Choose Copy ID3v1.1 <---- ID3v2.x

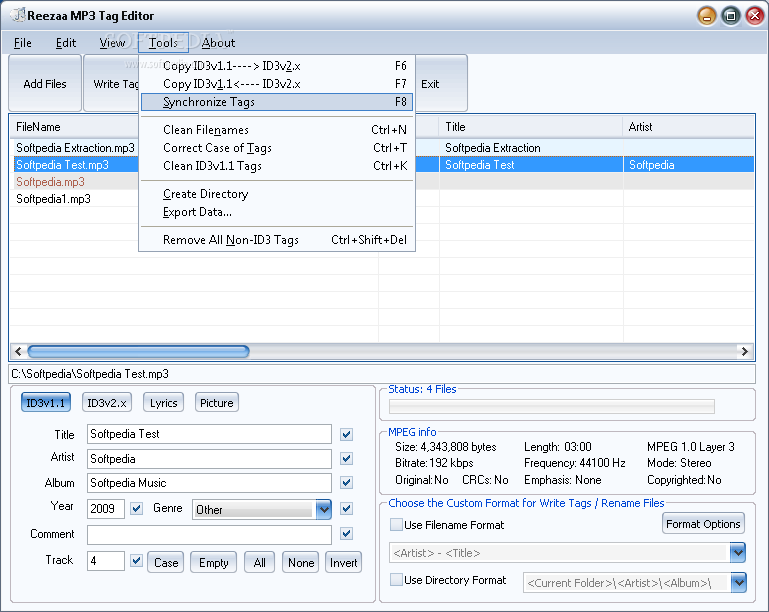[277, 84]
